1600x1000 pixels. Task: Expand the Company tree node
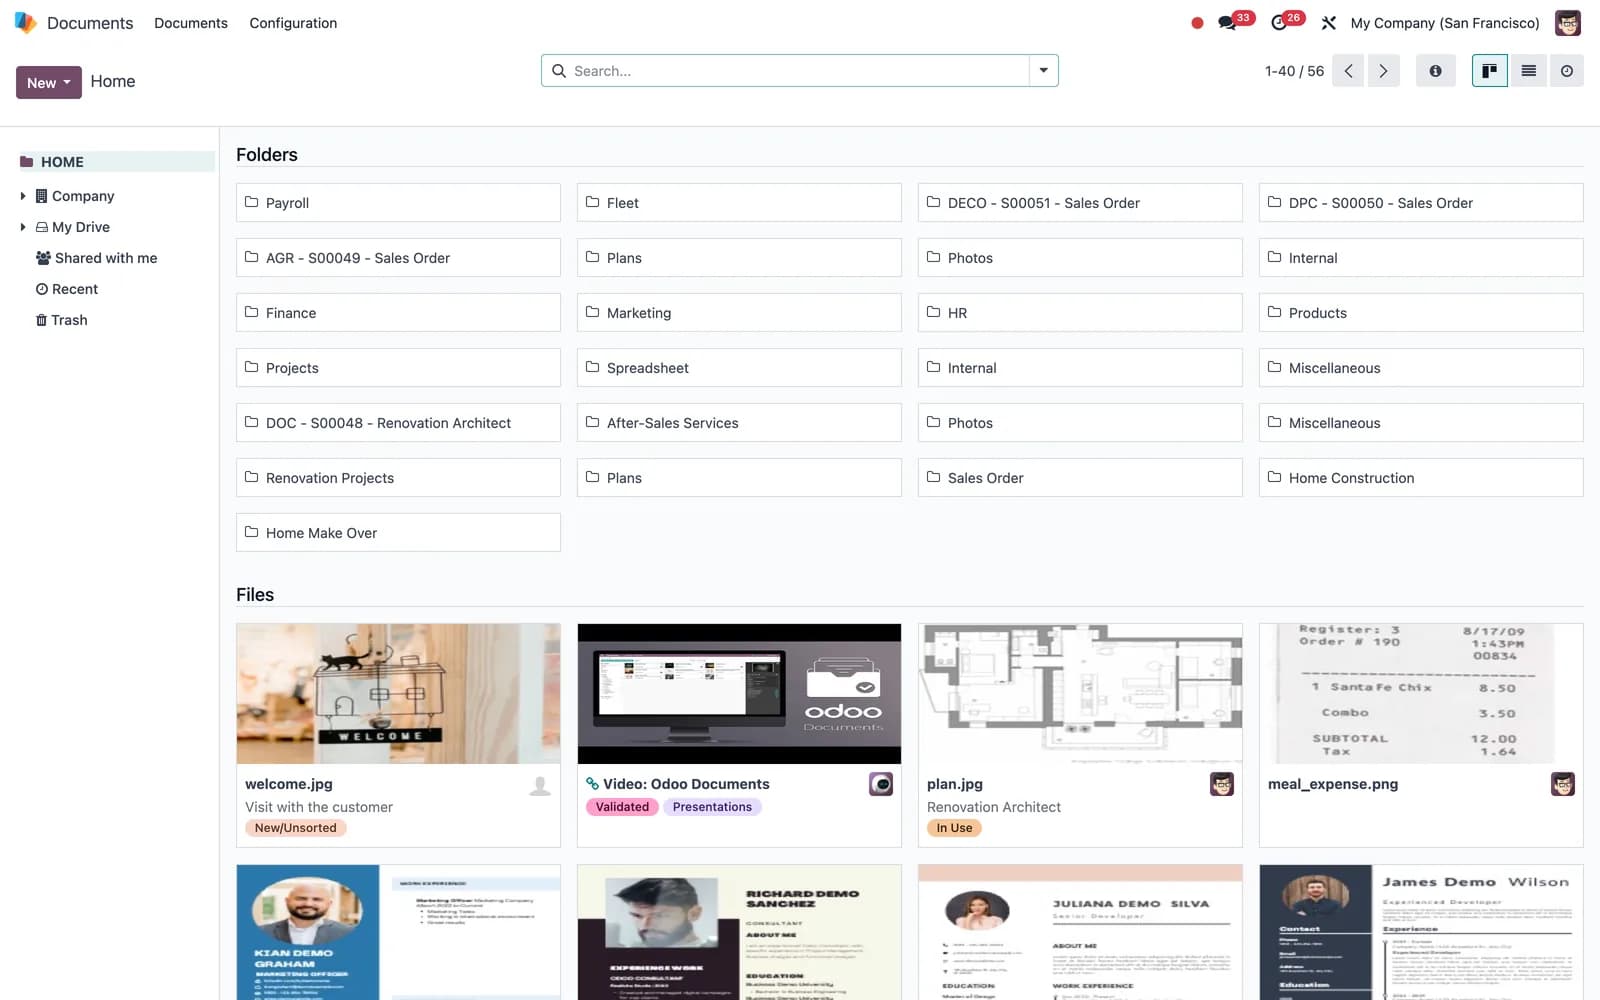click(x=23, y=196)
